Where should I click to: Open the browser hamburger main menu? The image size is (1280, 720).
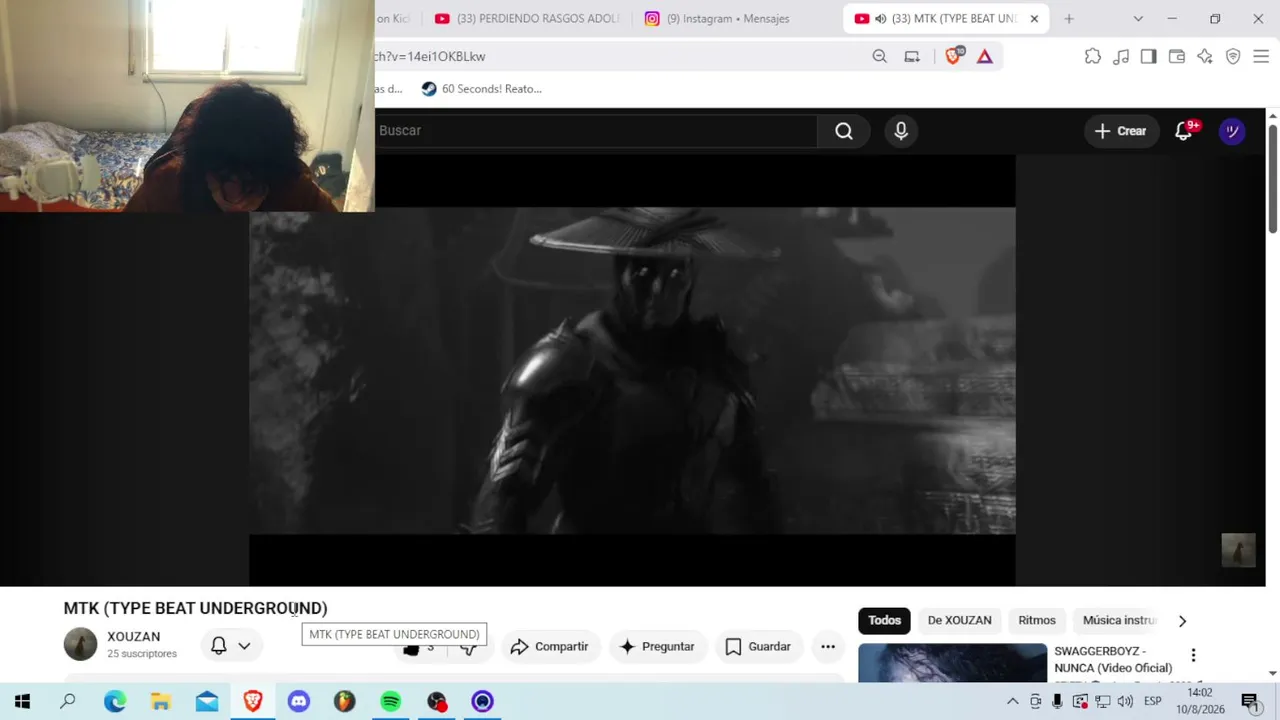[x=1261, y=57]
